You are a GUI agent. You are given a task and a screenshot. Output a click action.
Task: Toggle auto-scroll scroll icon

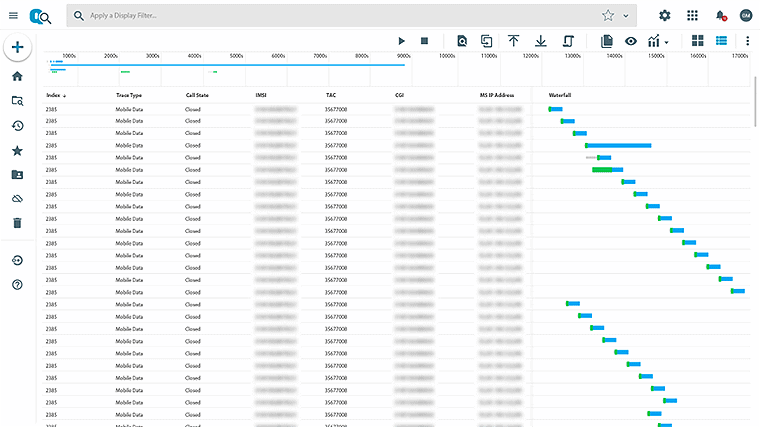pos(568,41)
